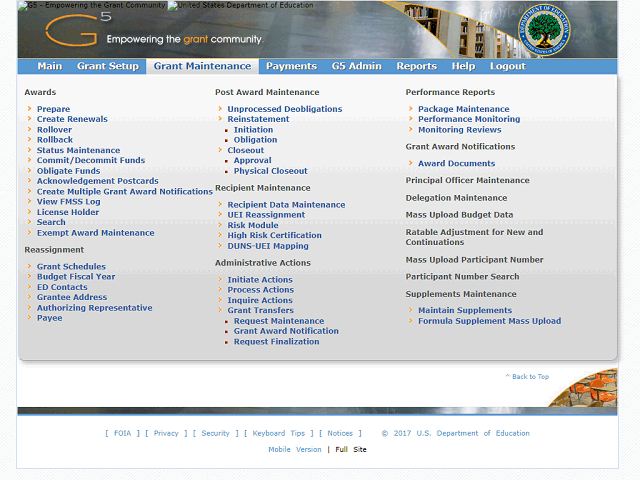This screenshot has height=480, width=640.
Task: Open Closeout Approval sub-link
Action: click(253, 161)
